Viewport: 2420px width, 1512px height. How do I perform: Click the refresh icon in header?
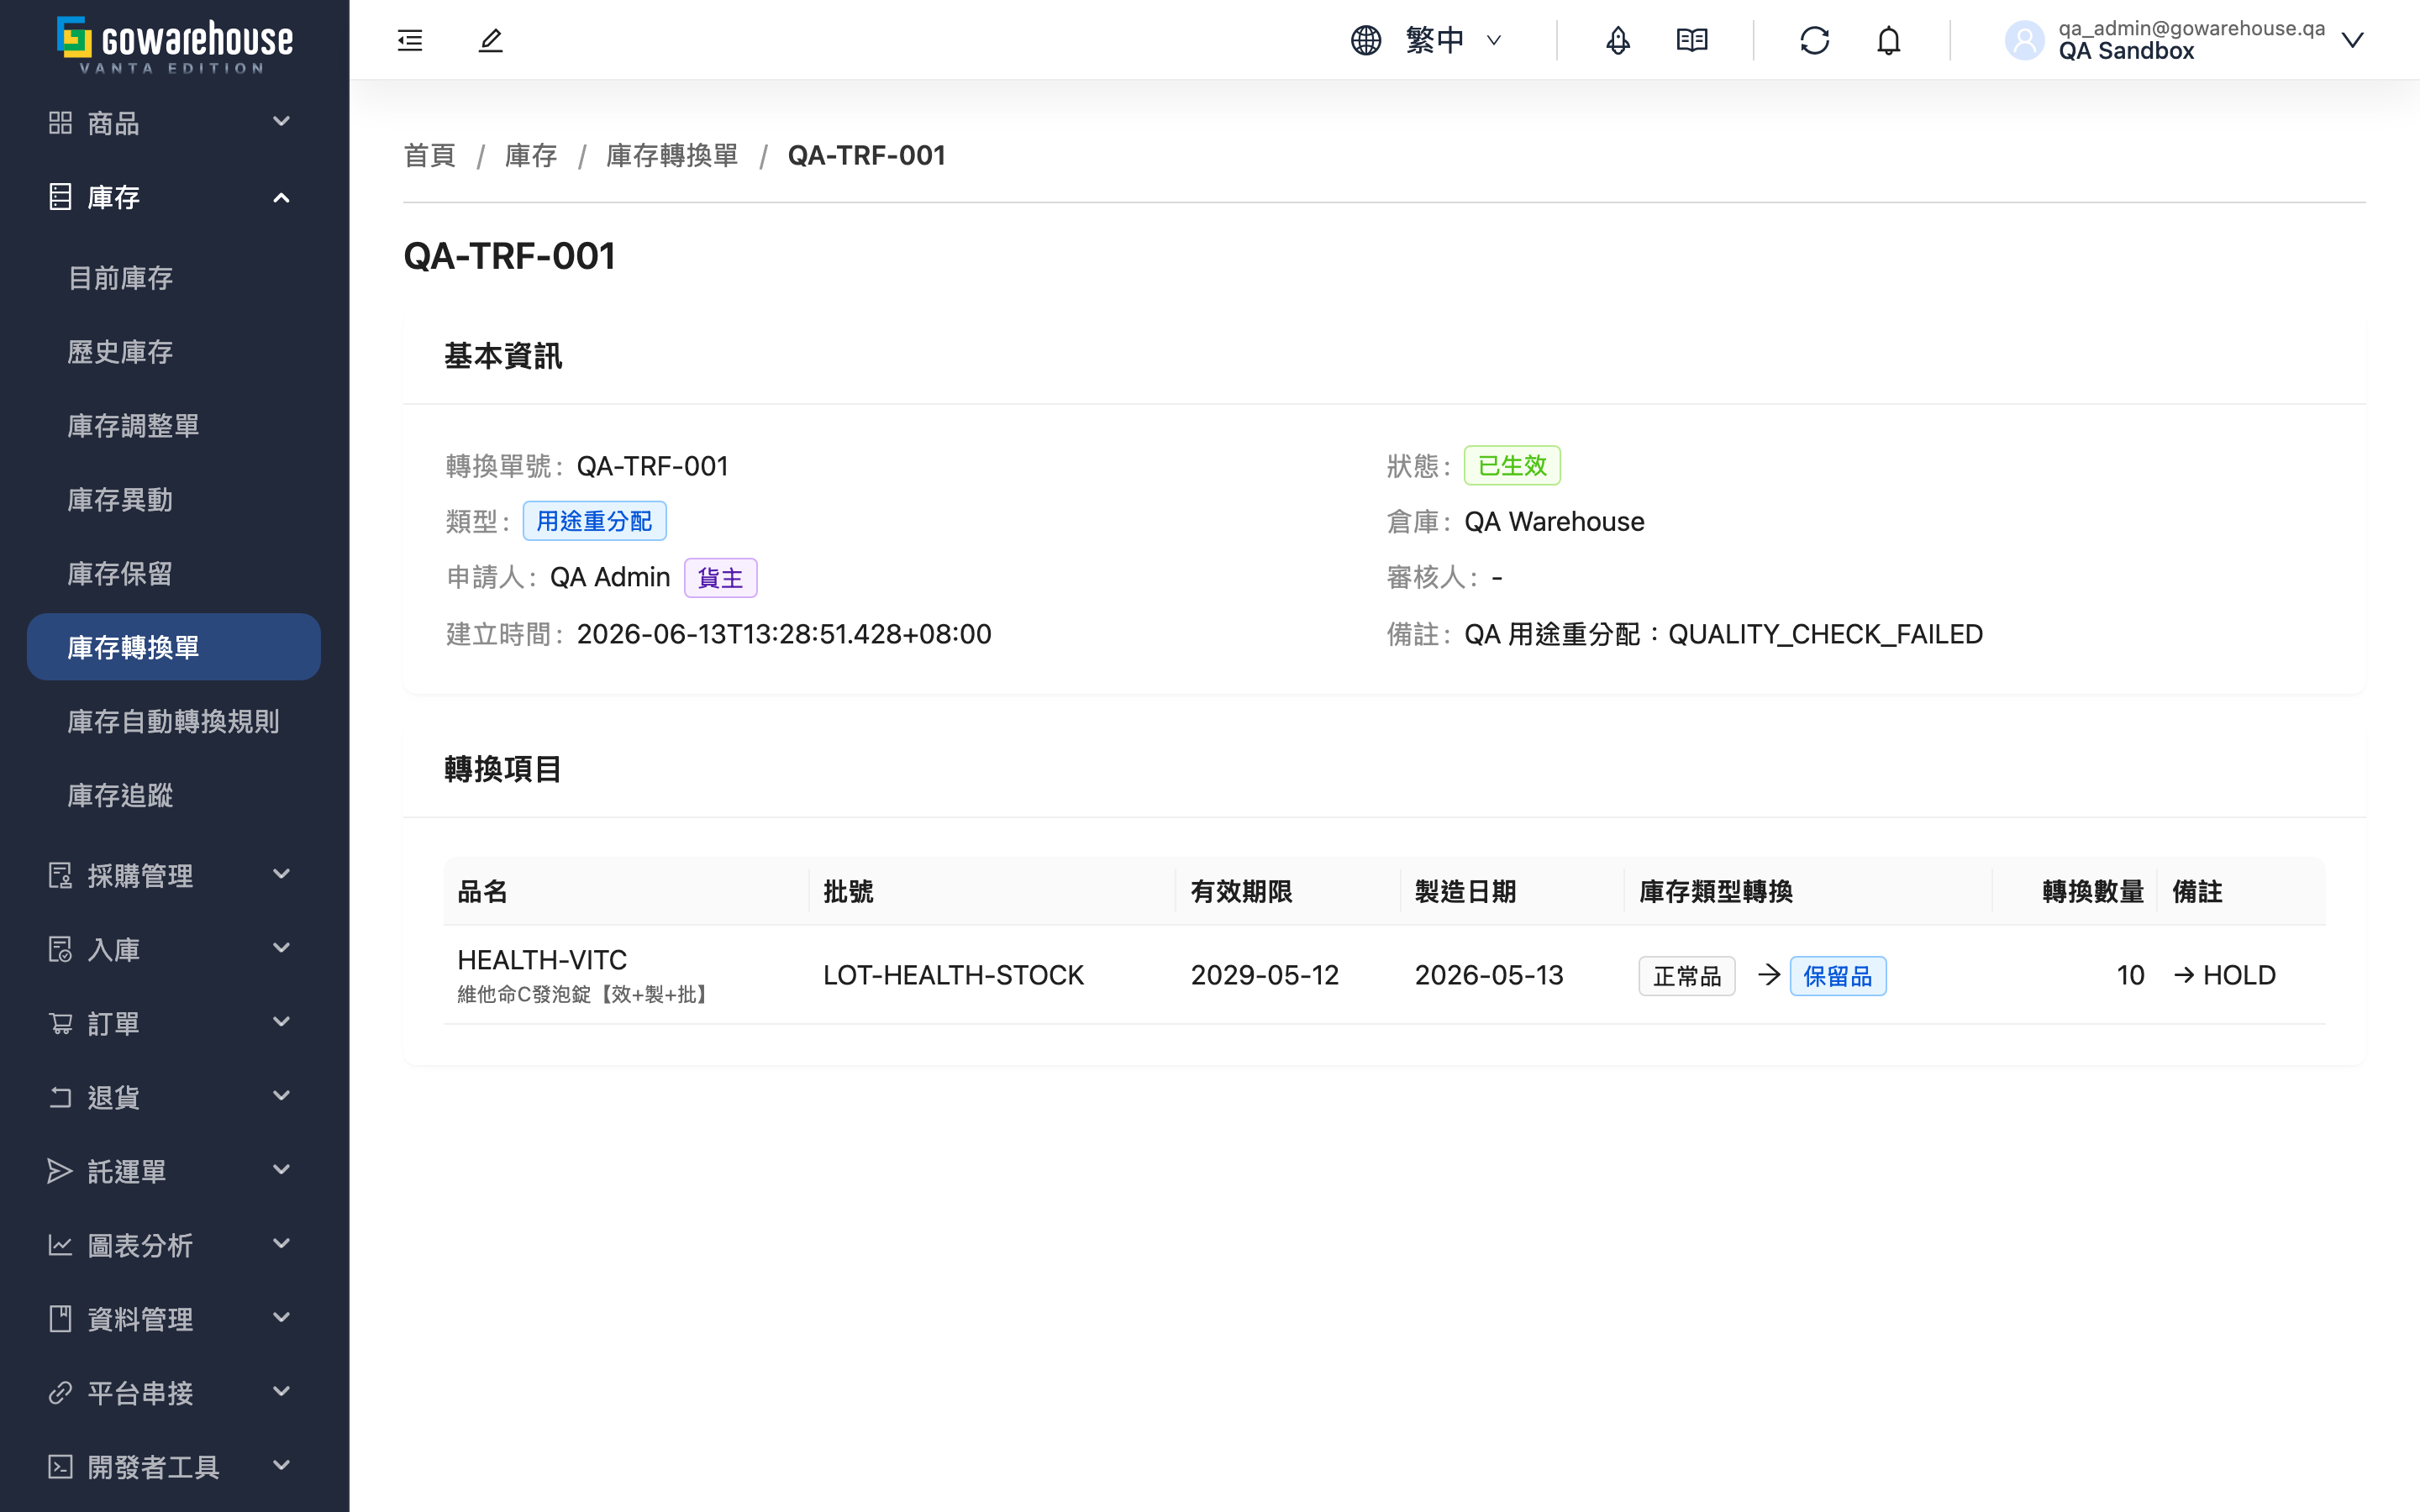tap(1814, 40)
